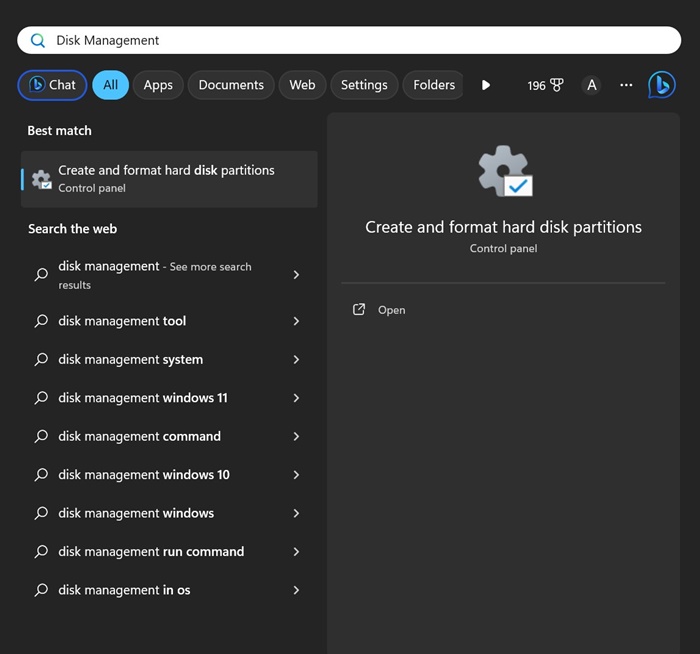Click search icon beside disk management tool
Screen dimensions: 700x654
click(41, 321)
